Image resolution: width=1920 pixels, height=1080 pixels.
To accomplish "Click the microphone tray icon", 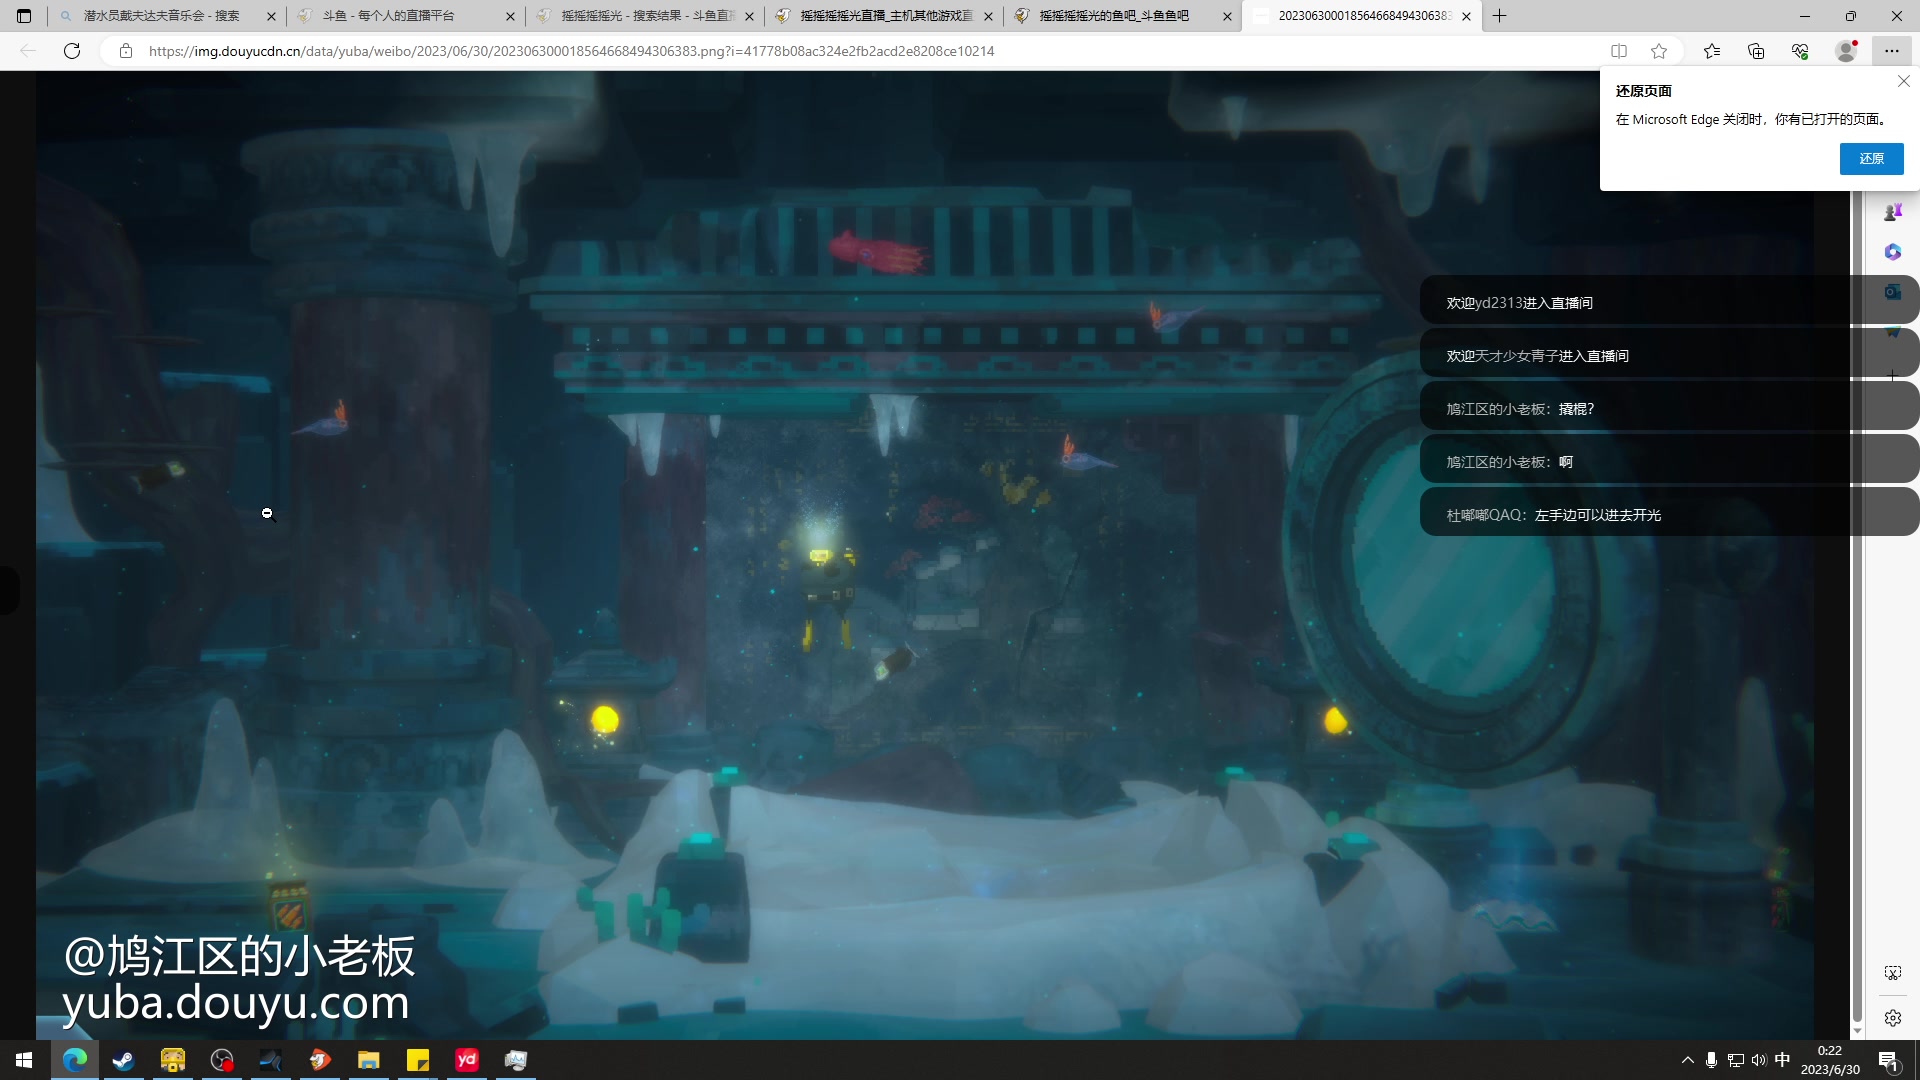I will coord(1712,1060).
